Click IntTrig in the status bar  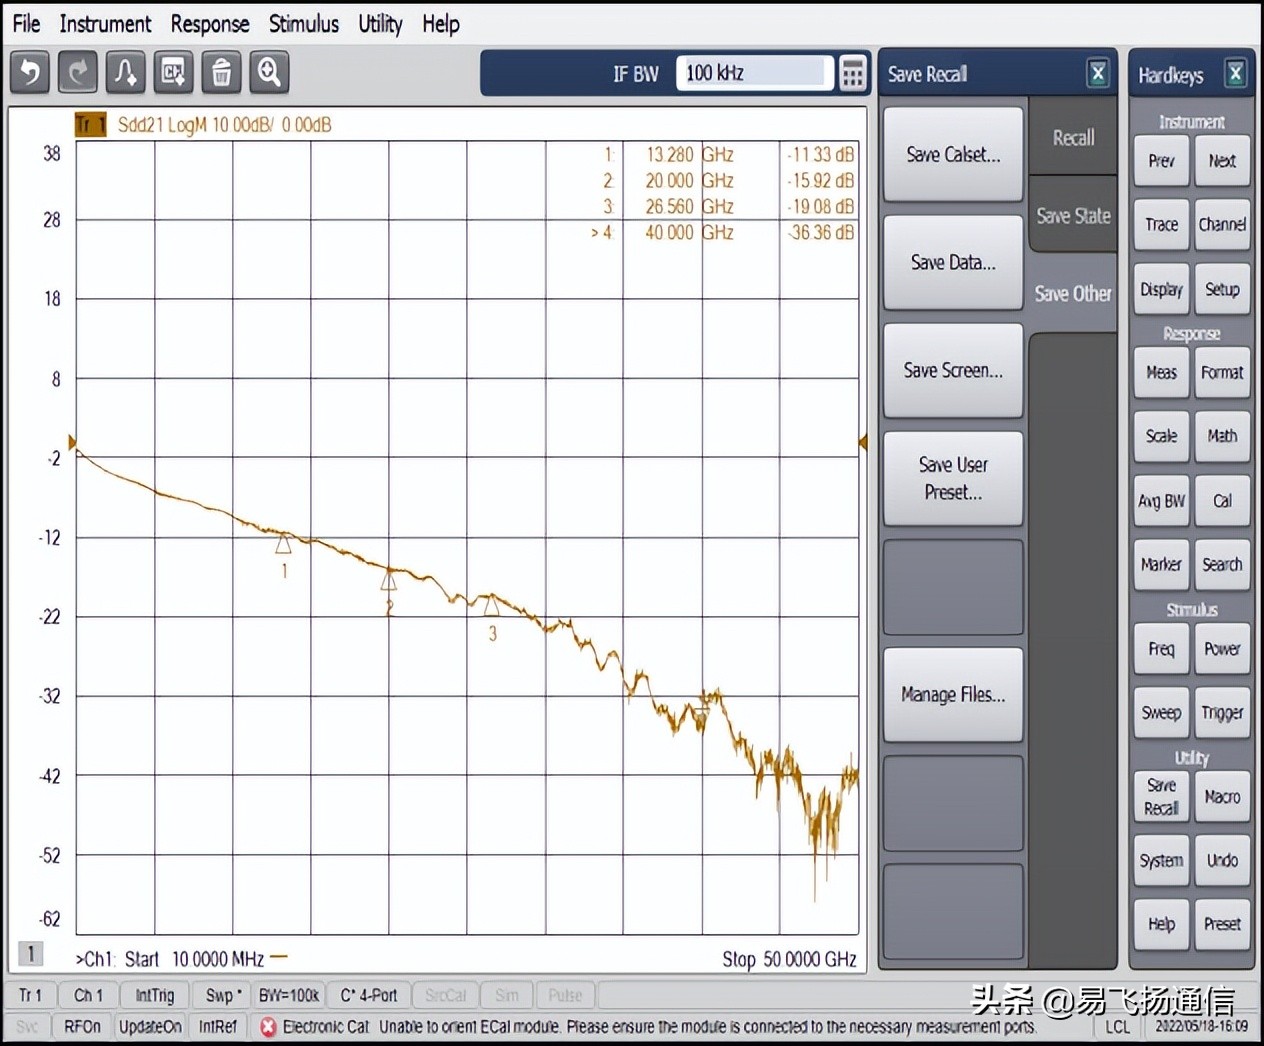(154, 995)
